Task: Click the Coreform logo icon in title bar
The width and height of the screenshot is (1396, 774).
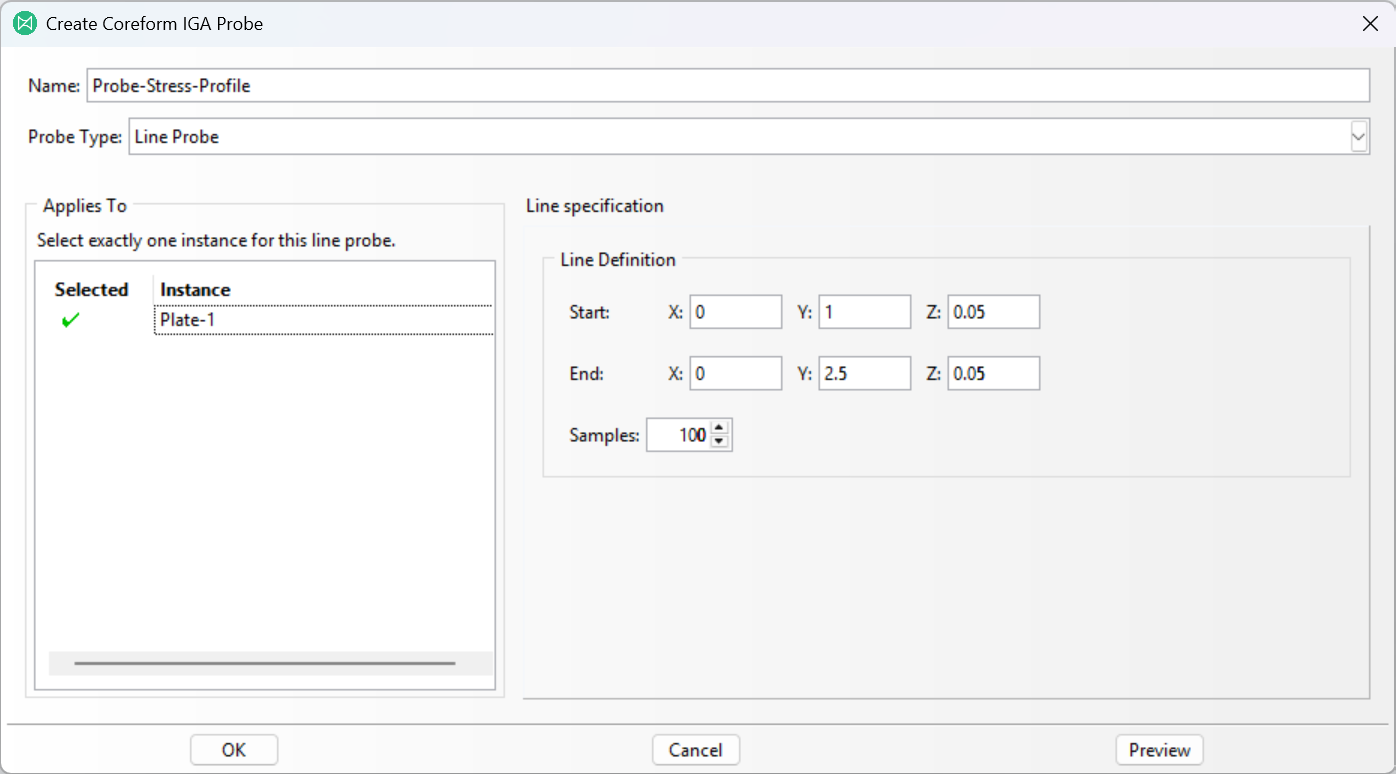Action: tap(25, 23)
